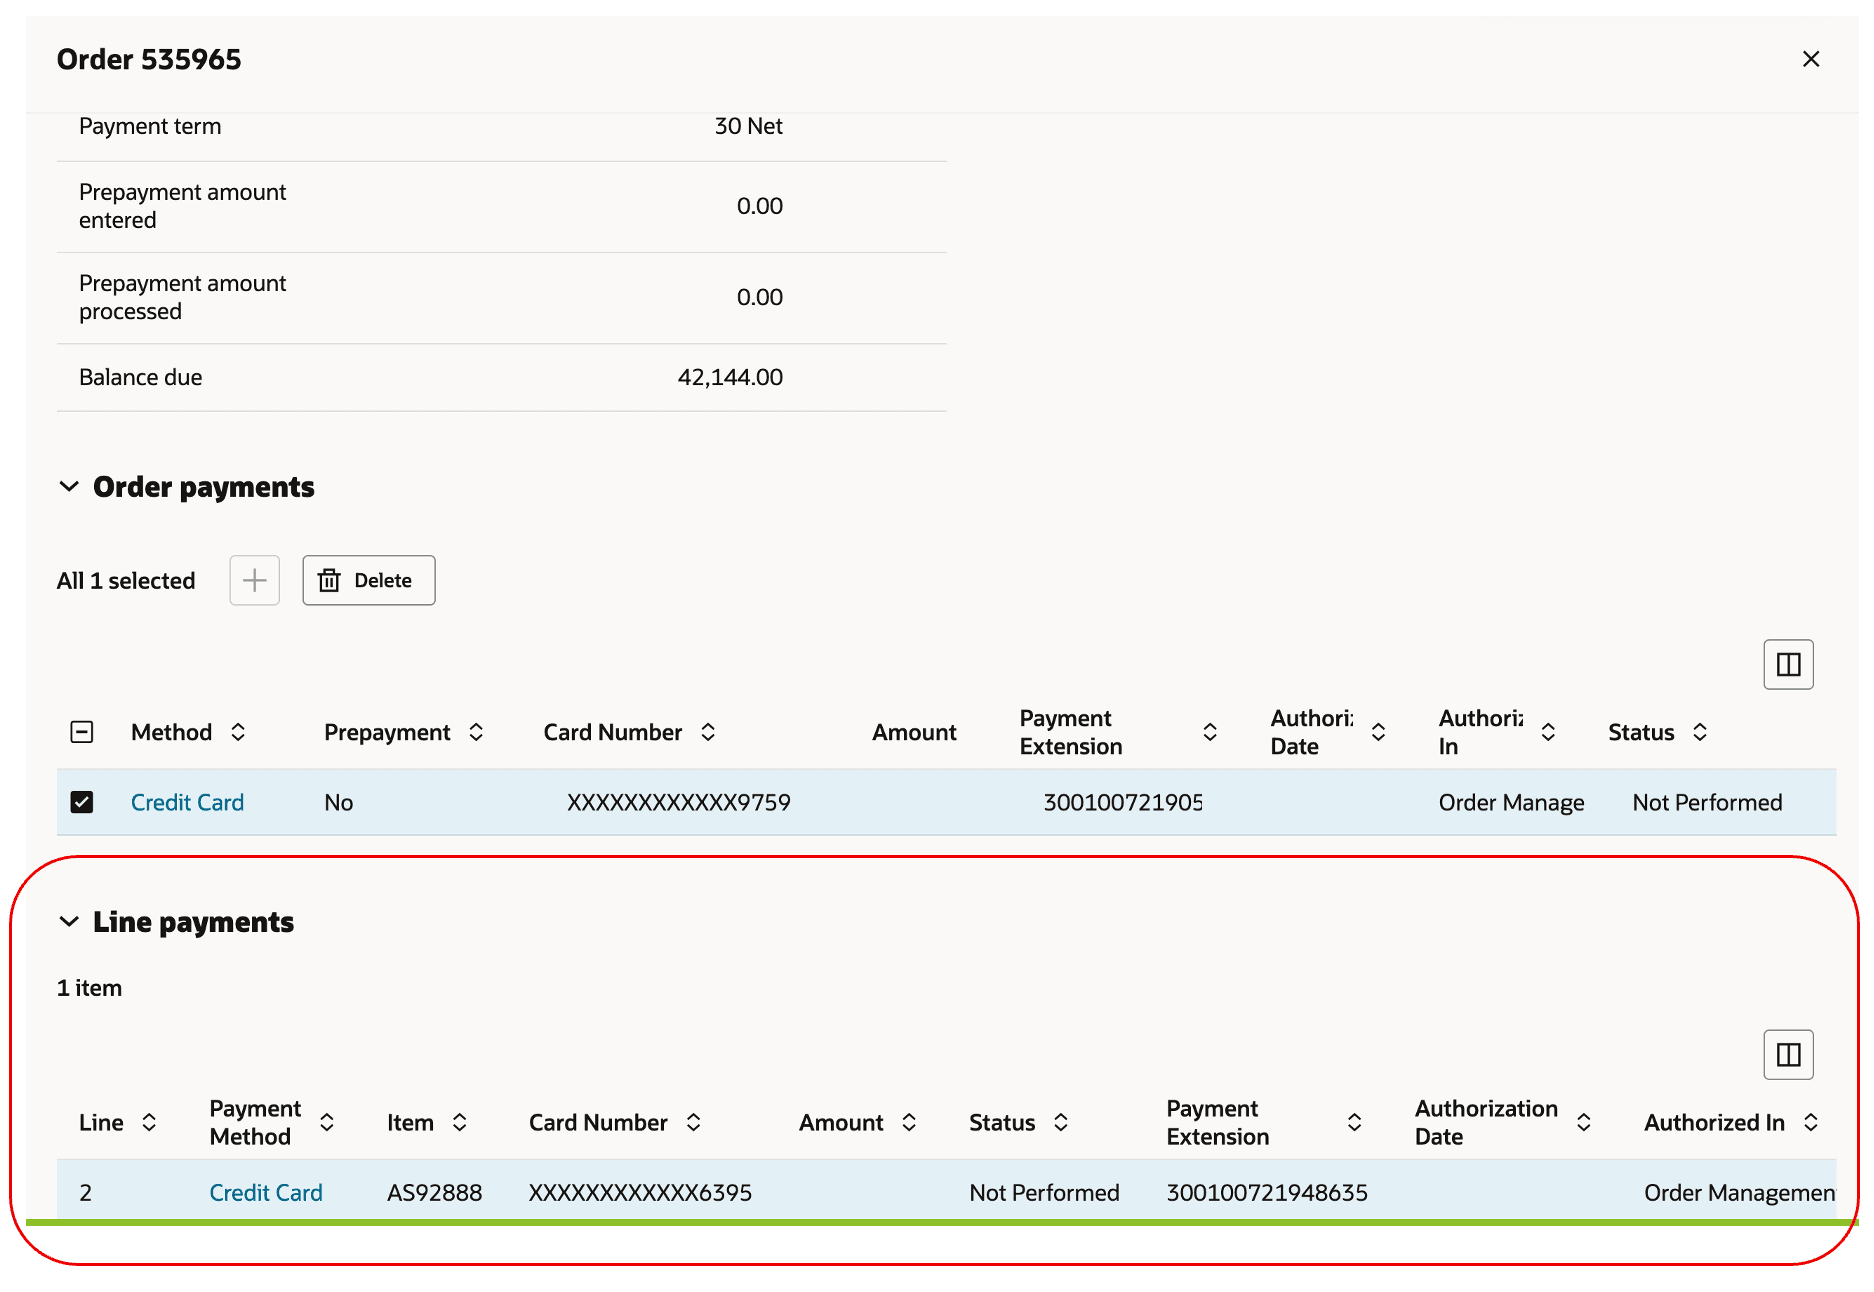The width and height of the screenshot is (1874, 1292).
Task: Click the trash icon on the Delete button
Action: point(330,580)
